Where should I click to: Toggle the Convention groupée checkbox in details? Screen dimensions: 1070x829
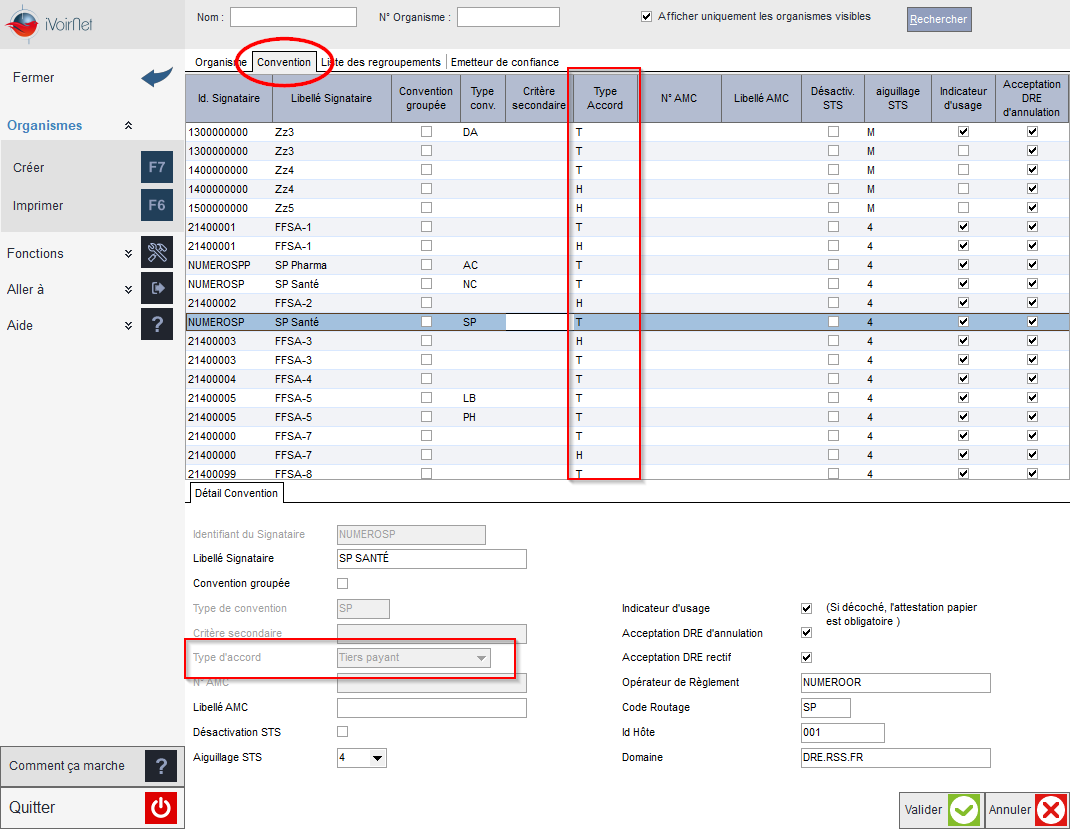click(x=343, y=583)
